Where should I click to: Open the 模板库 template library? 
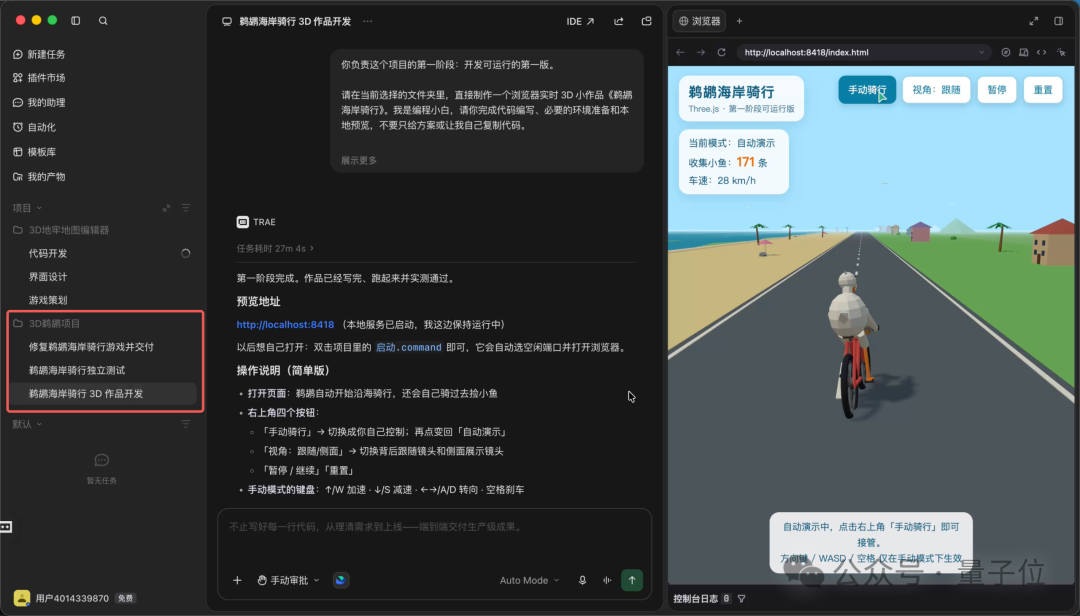[34, 152]
